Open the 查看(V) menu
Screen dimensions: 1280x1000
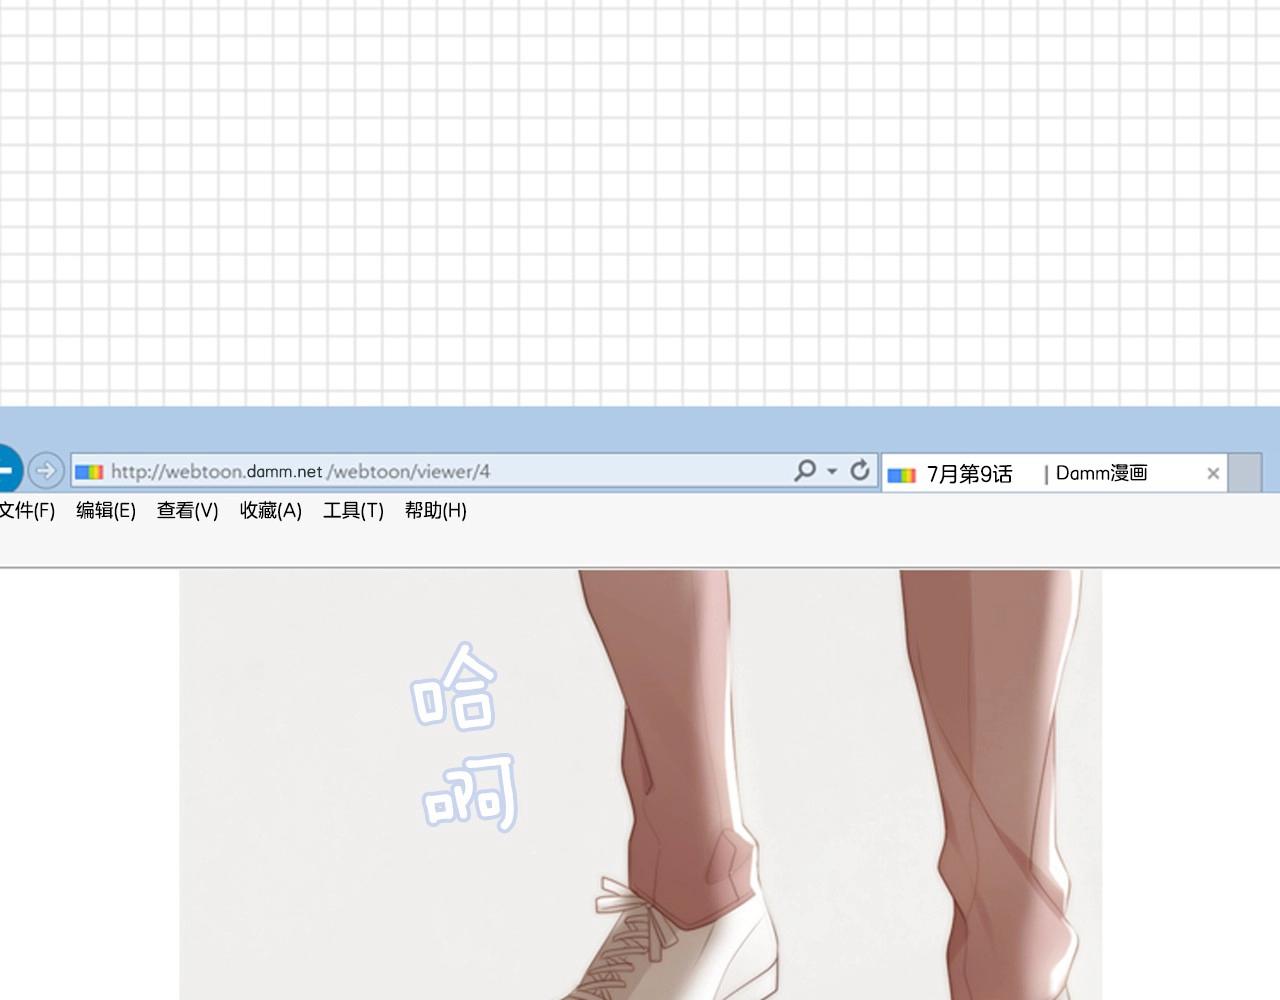pos(188,511)
